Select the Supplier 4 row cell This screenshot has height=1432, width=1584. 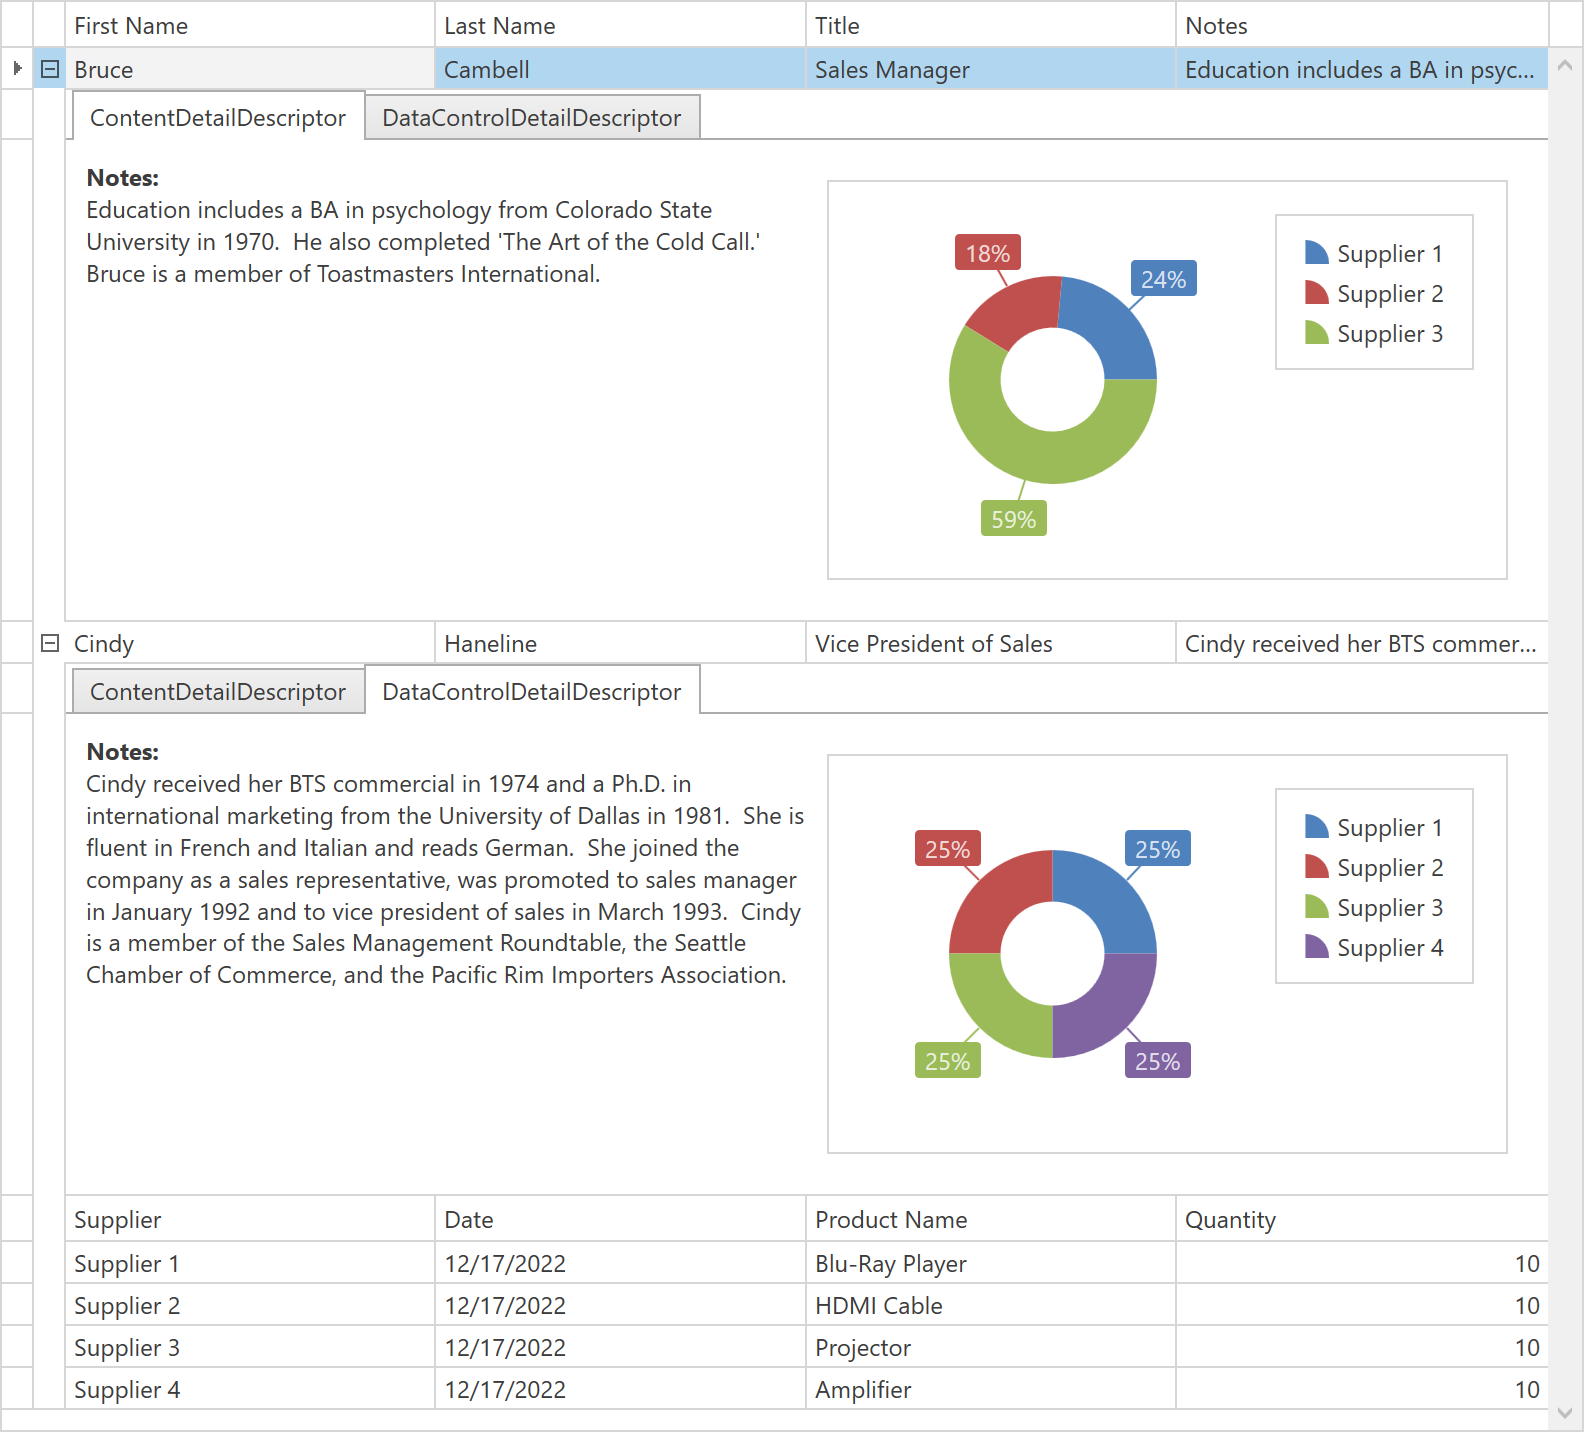[250, 1390]
